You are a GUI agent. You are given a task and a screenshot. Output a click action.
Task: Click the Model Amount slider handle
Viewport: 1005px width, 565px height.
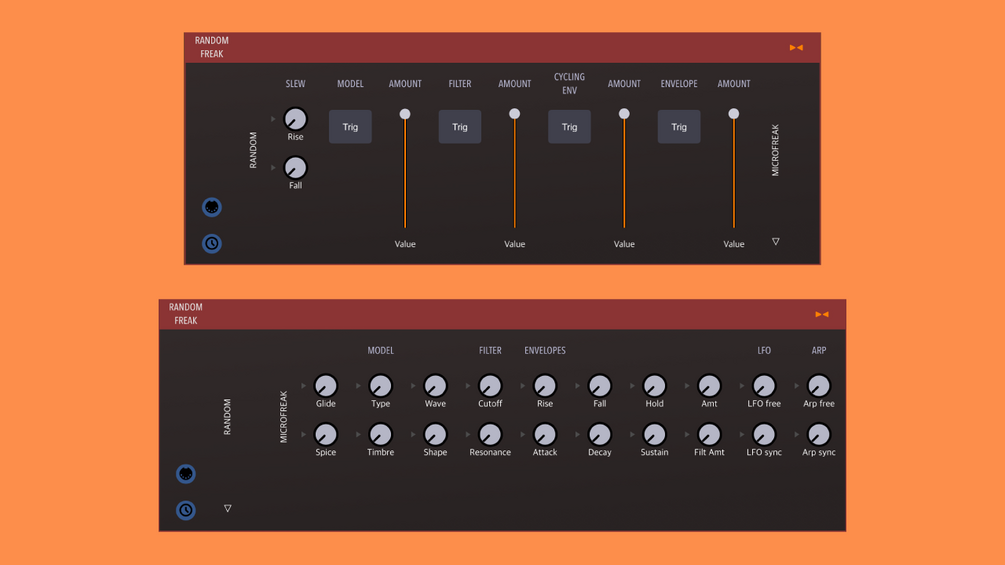click(x=405, y=114)
